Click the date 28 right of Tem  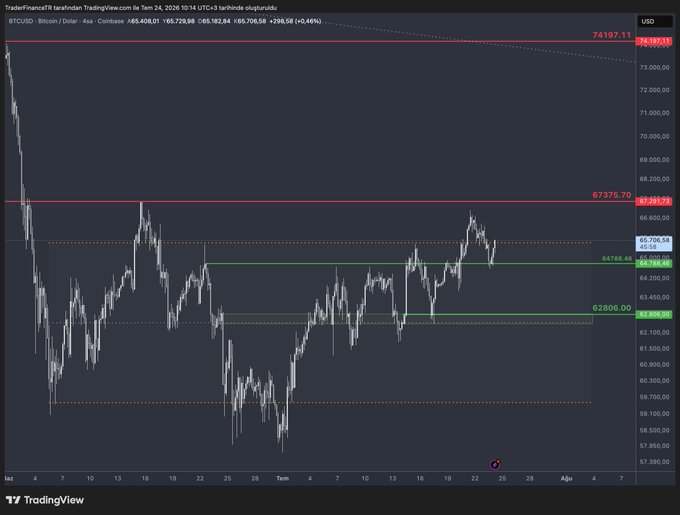click(x=530, y=479)
